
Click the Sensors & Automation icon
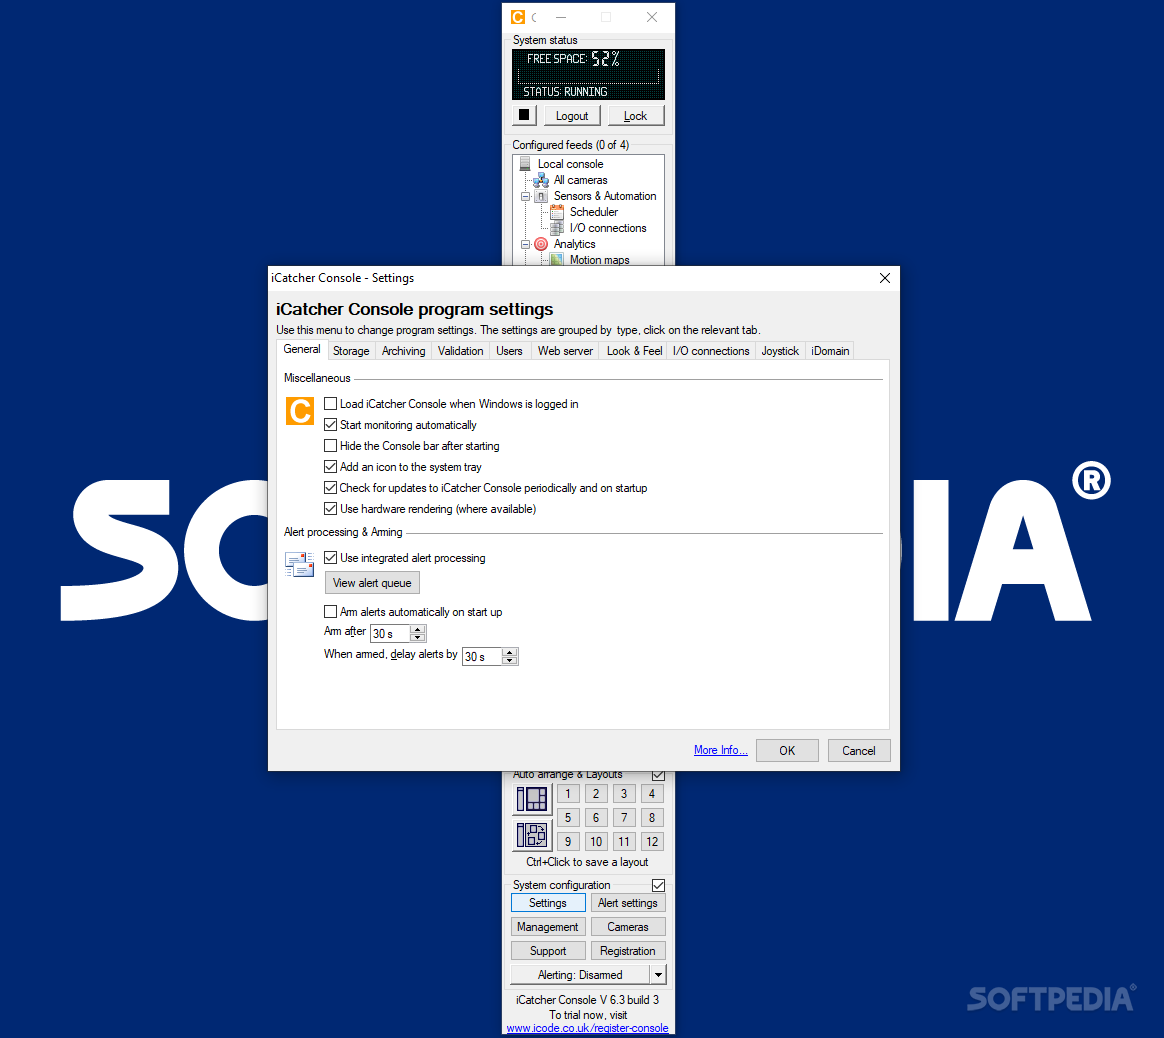point(541,197)
